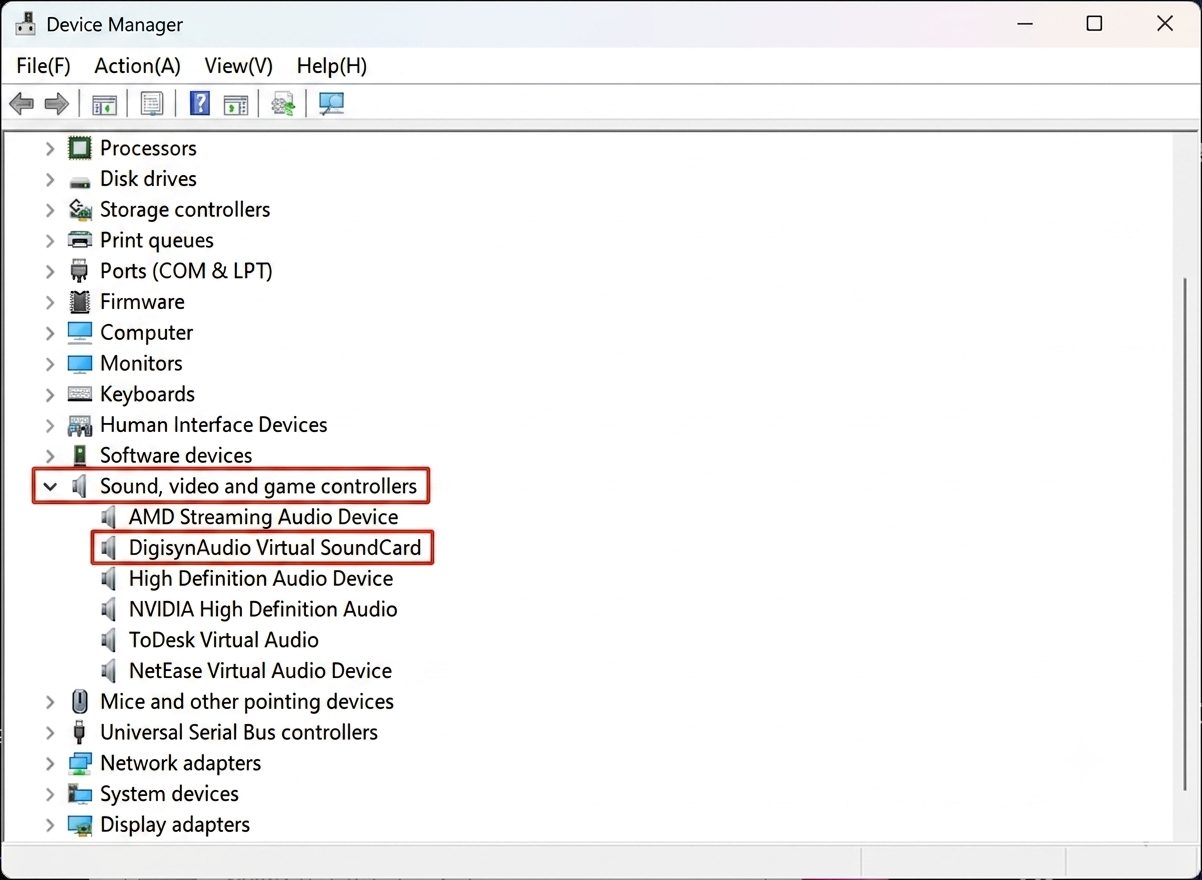This screenshot has width=1202, height=880.
Task: Expand the System devices category
Action: point(49,794)
